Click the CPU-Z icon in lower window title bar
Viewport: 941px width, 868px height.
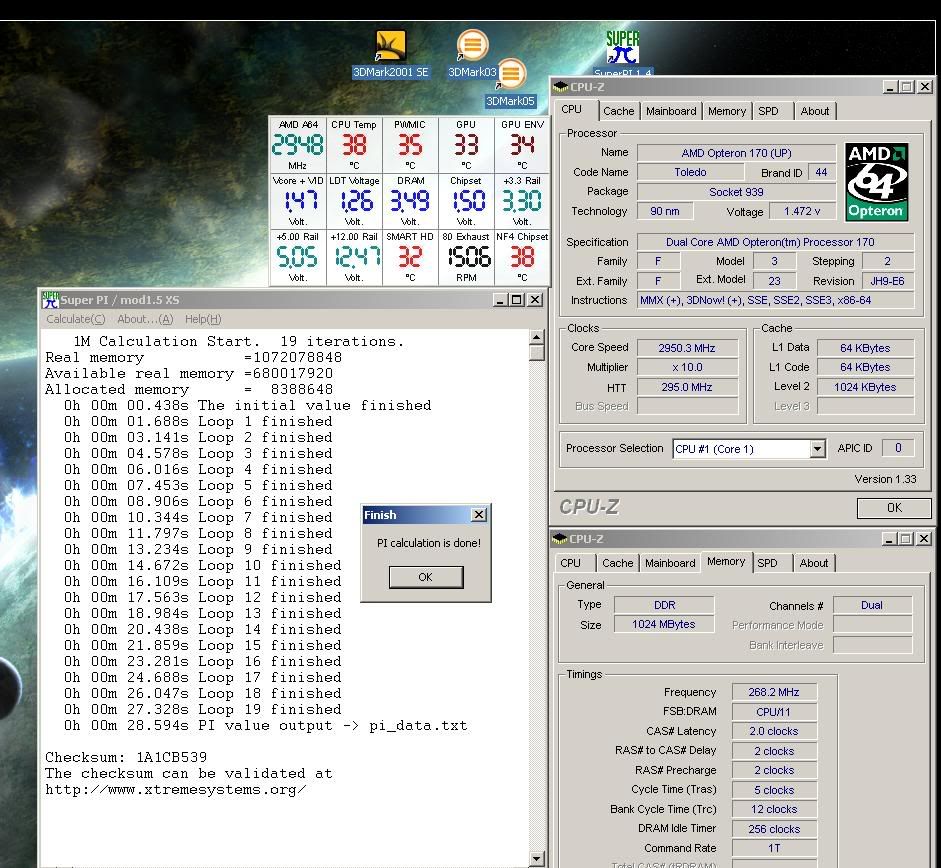pyautogui.click(x=560, y=539)
